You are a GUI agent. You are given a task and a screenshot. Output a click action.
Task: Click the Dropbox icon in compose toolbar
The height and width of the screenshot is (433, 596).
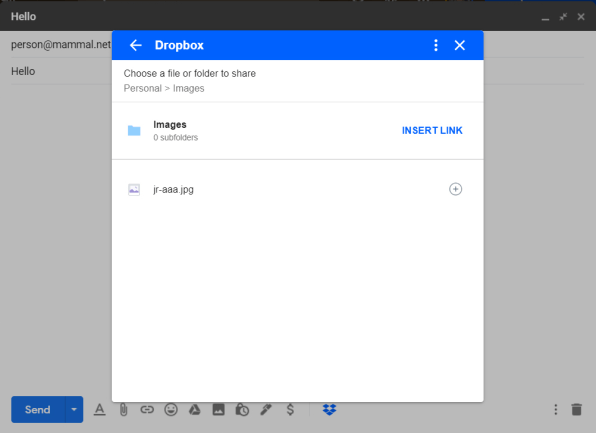click(x=329, y=409)
